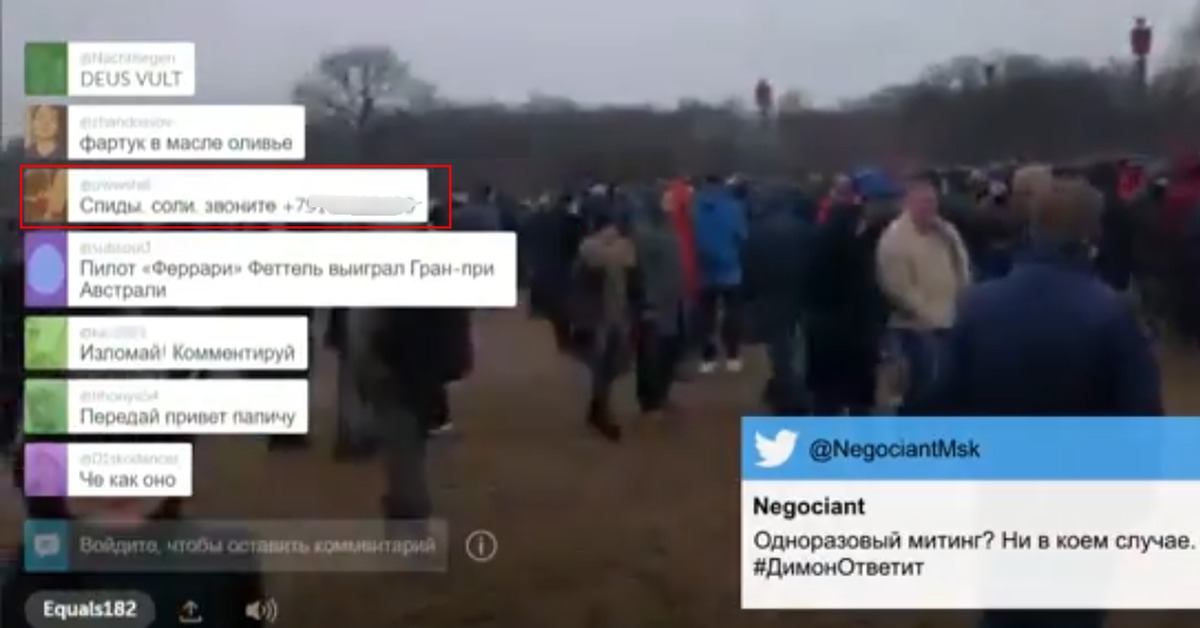Click the Negociant tweet author name

point(809,506)
